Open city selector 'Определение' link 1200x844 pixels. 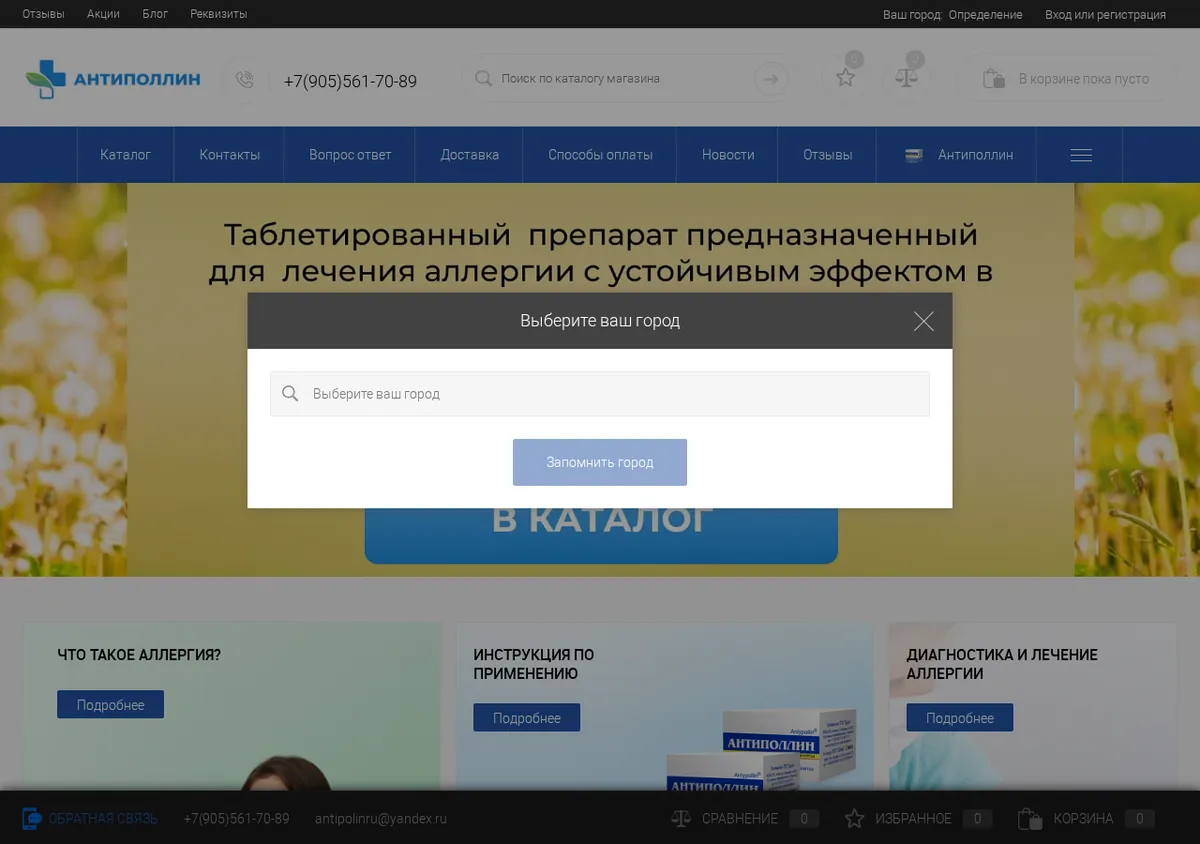coord(985,15)
